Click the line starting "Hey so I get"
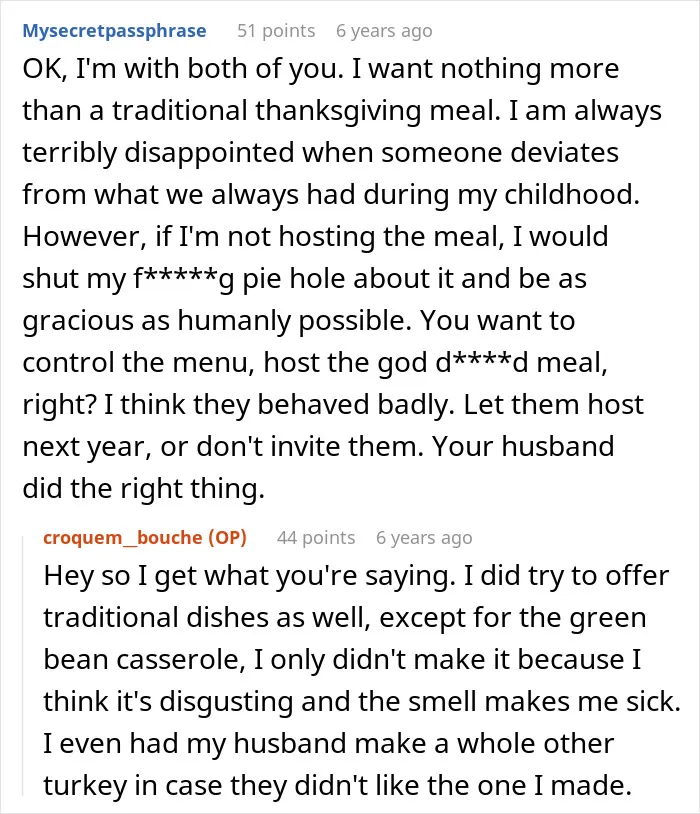 pyautogui.click(x=356, y=576)
